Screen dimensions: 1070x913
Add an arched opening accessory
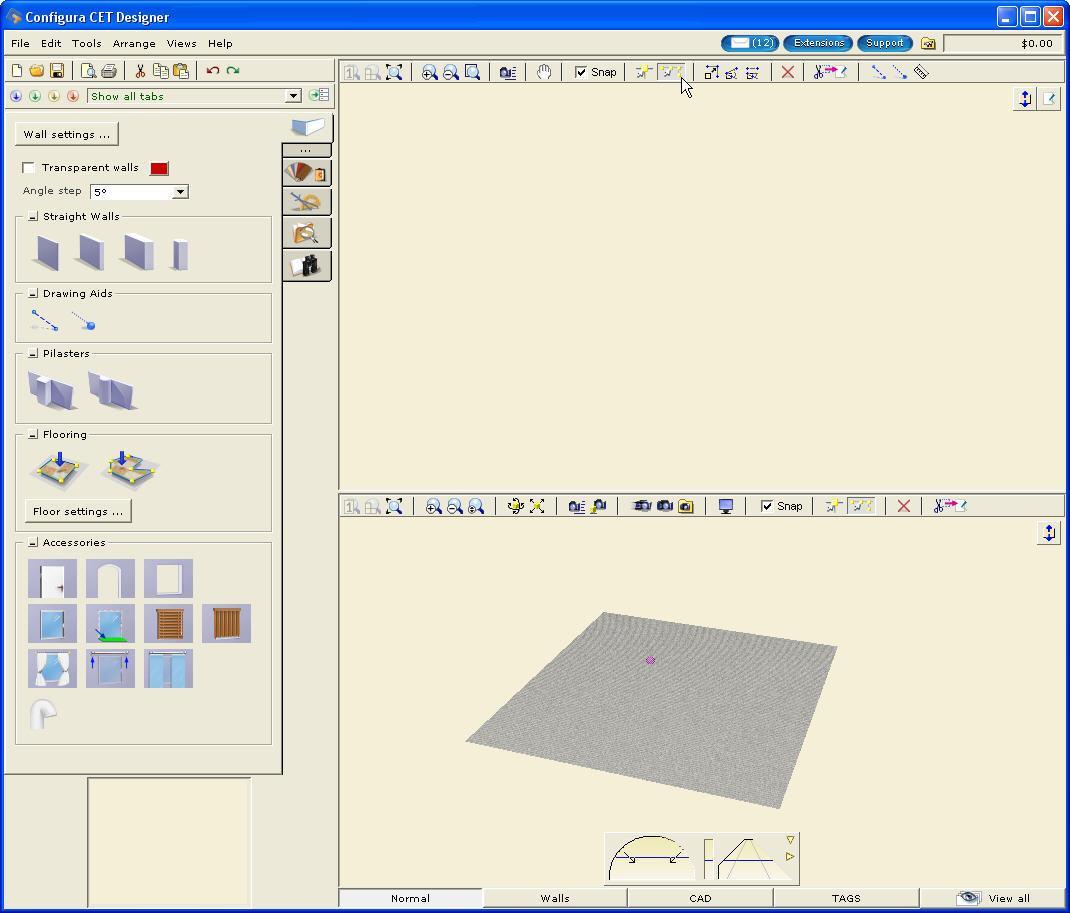point(111,579)
